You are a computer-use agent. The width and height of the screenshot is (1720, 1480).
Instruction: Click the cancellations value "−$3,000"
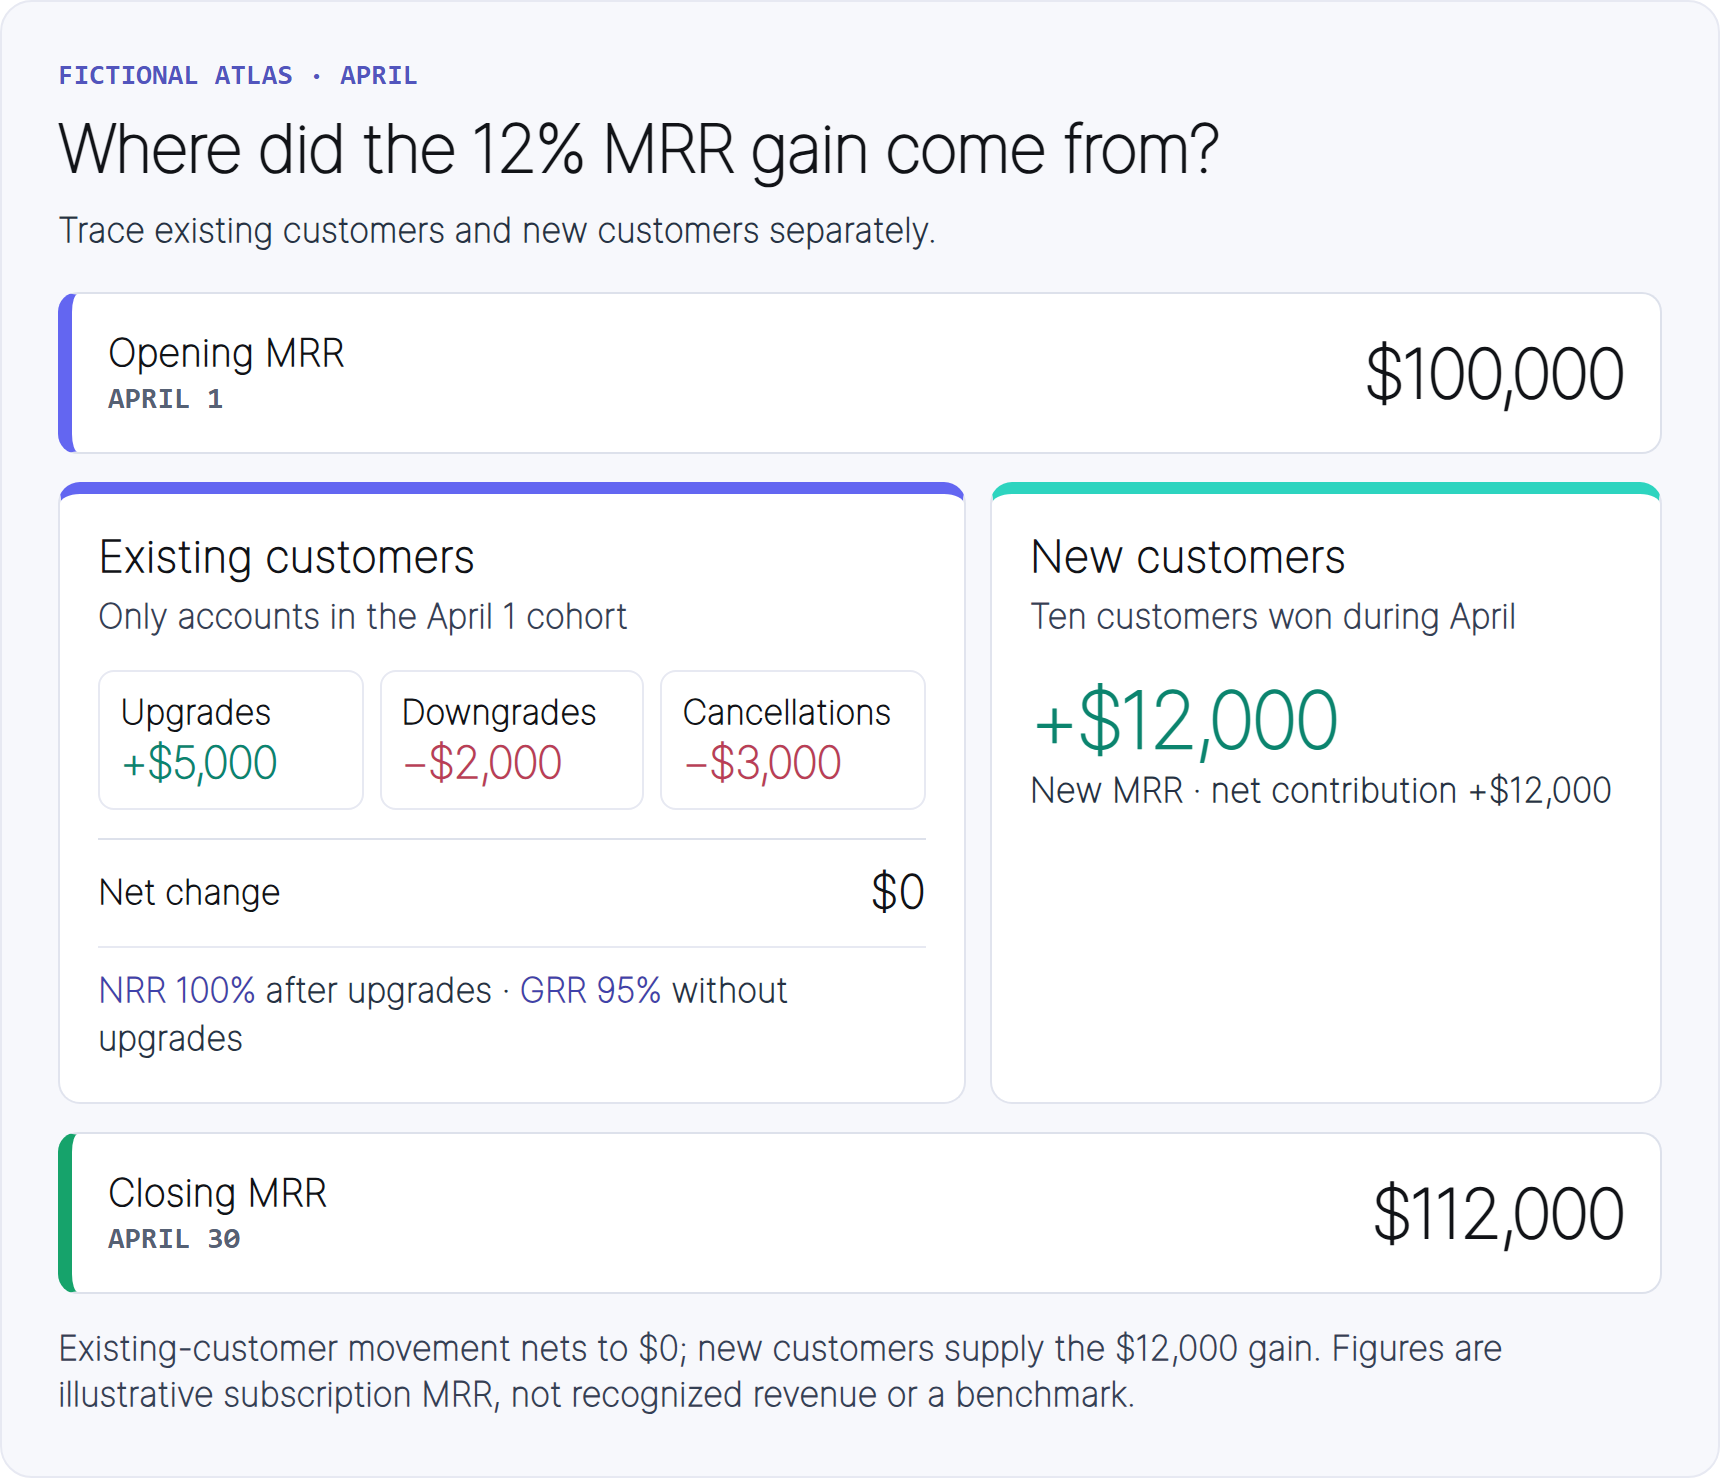point(762,763)
